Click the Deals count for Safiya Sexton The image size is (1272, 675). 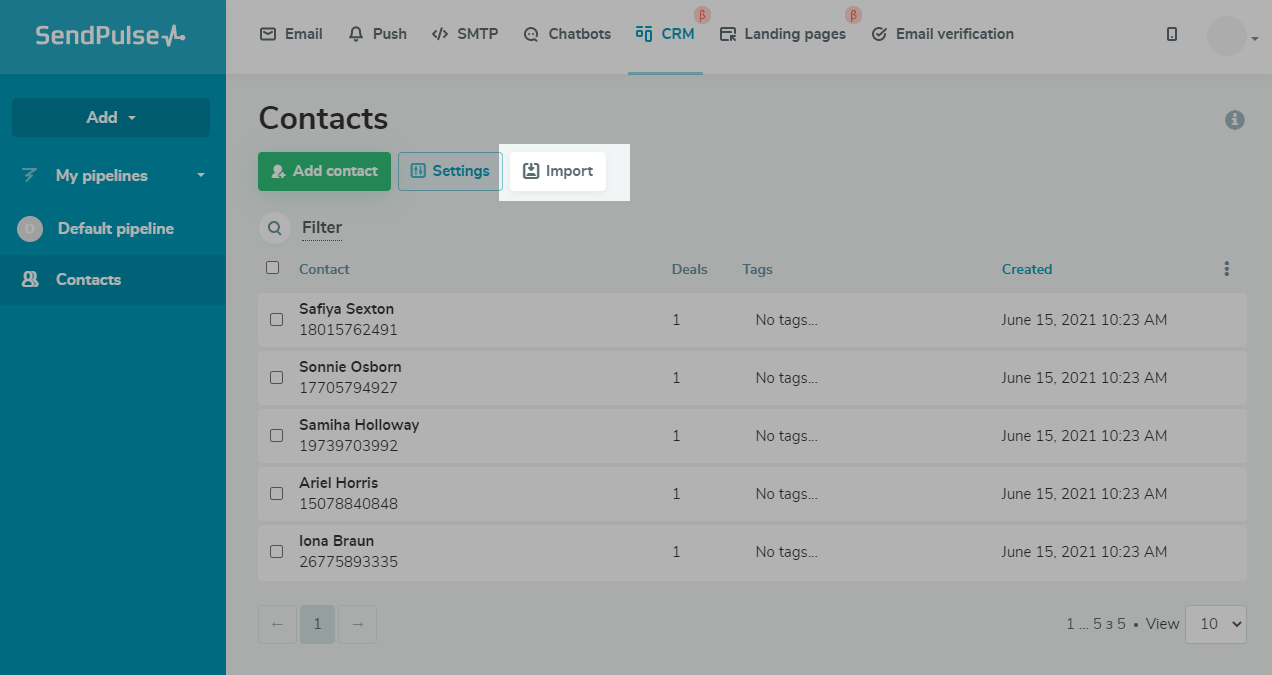676,320
